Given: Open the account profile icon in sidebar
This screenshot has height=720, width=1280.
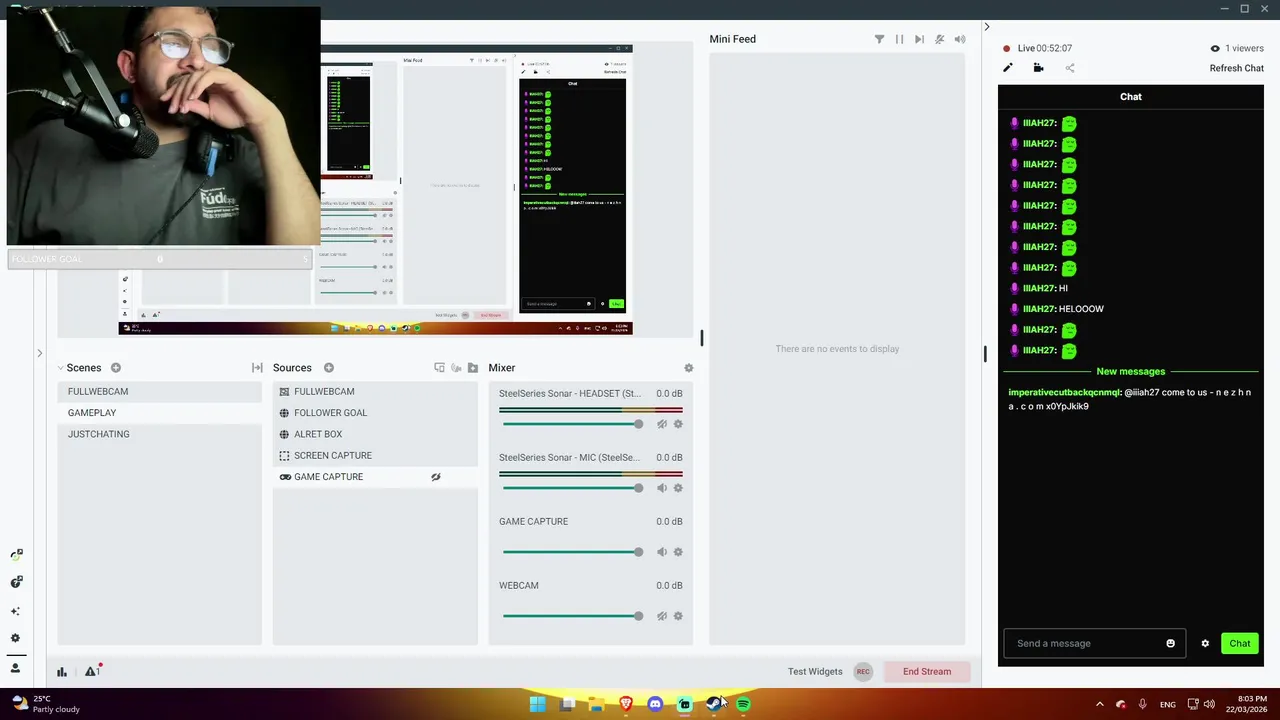Looking at the screenshot, I should (15, 668).
